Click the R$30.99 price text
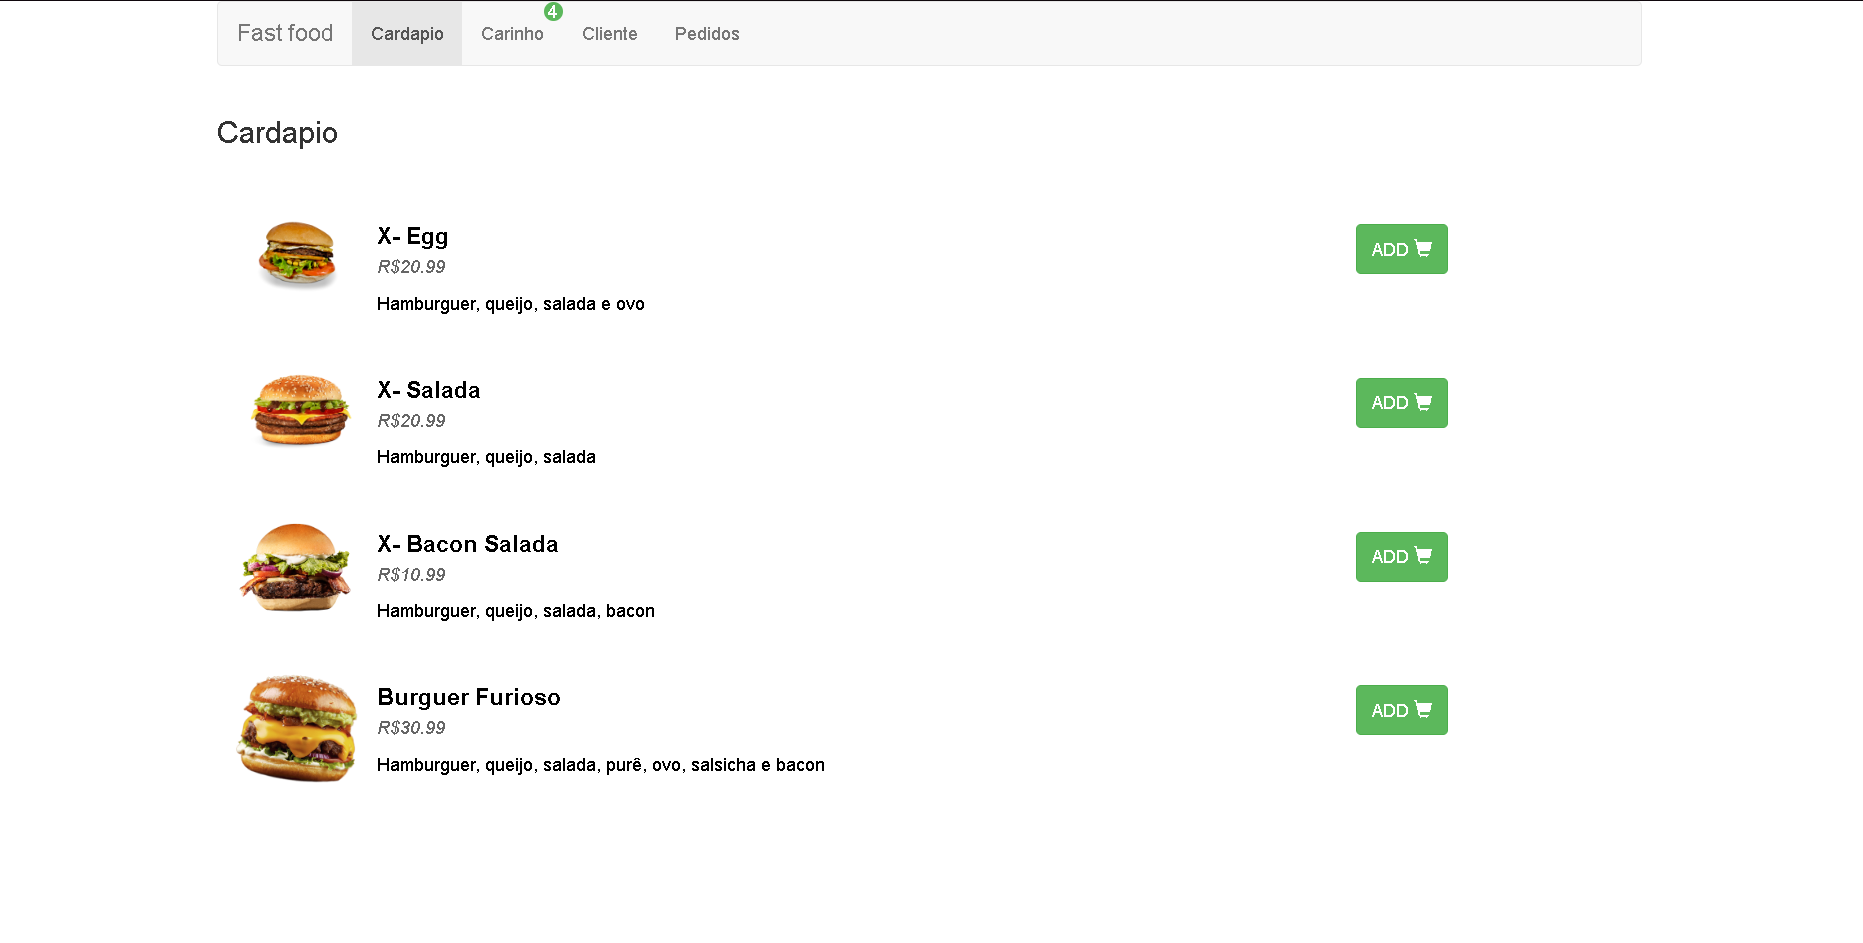The width and height of the screenshot is (1863, 943). click(411, 728)
